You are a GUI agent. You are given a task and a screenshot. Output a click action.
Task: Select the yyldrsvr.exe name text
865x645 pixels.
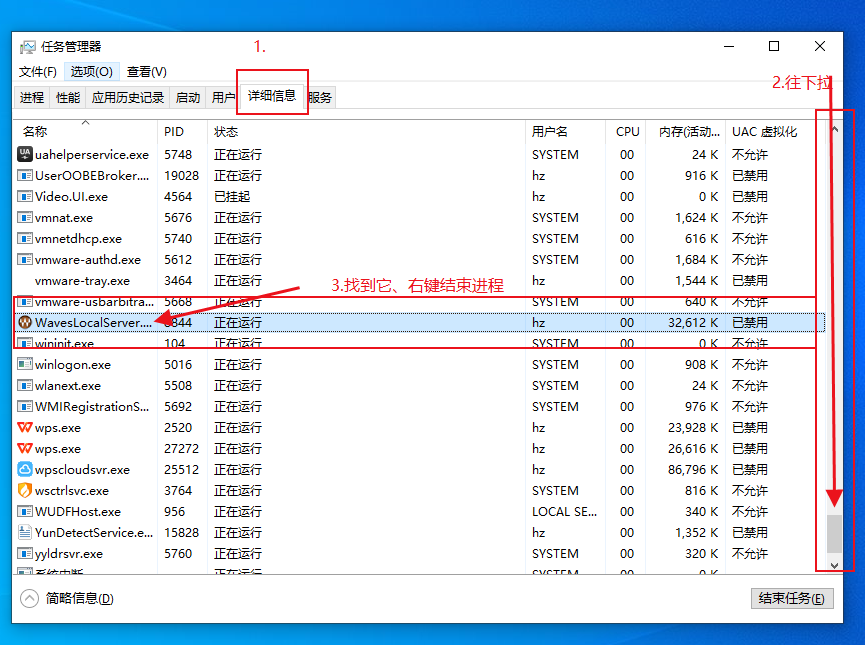(x=69, y=553)
